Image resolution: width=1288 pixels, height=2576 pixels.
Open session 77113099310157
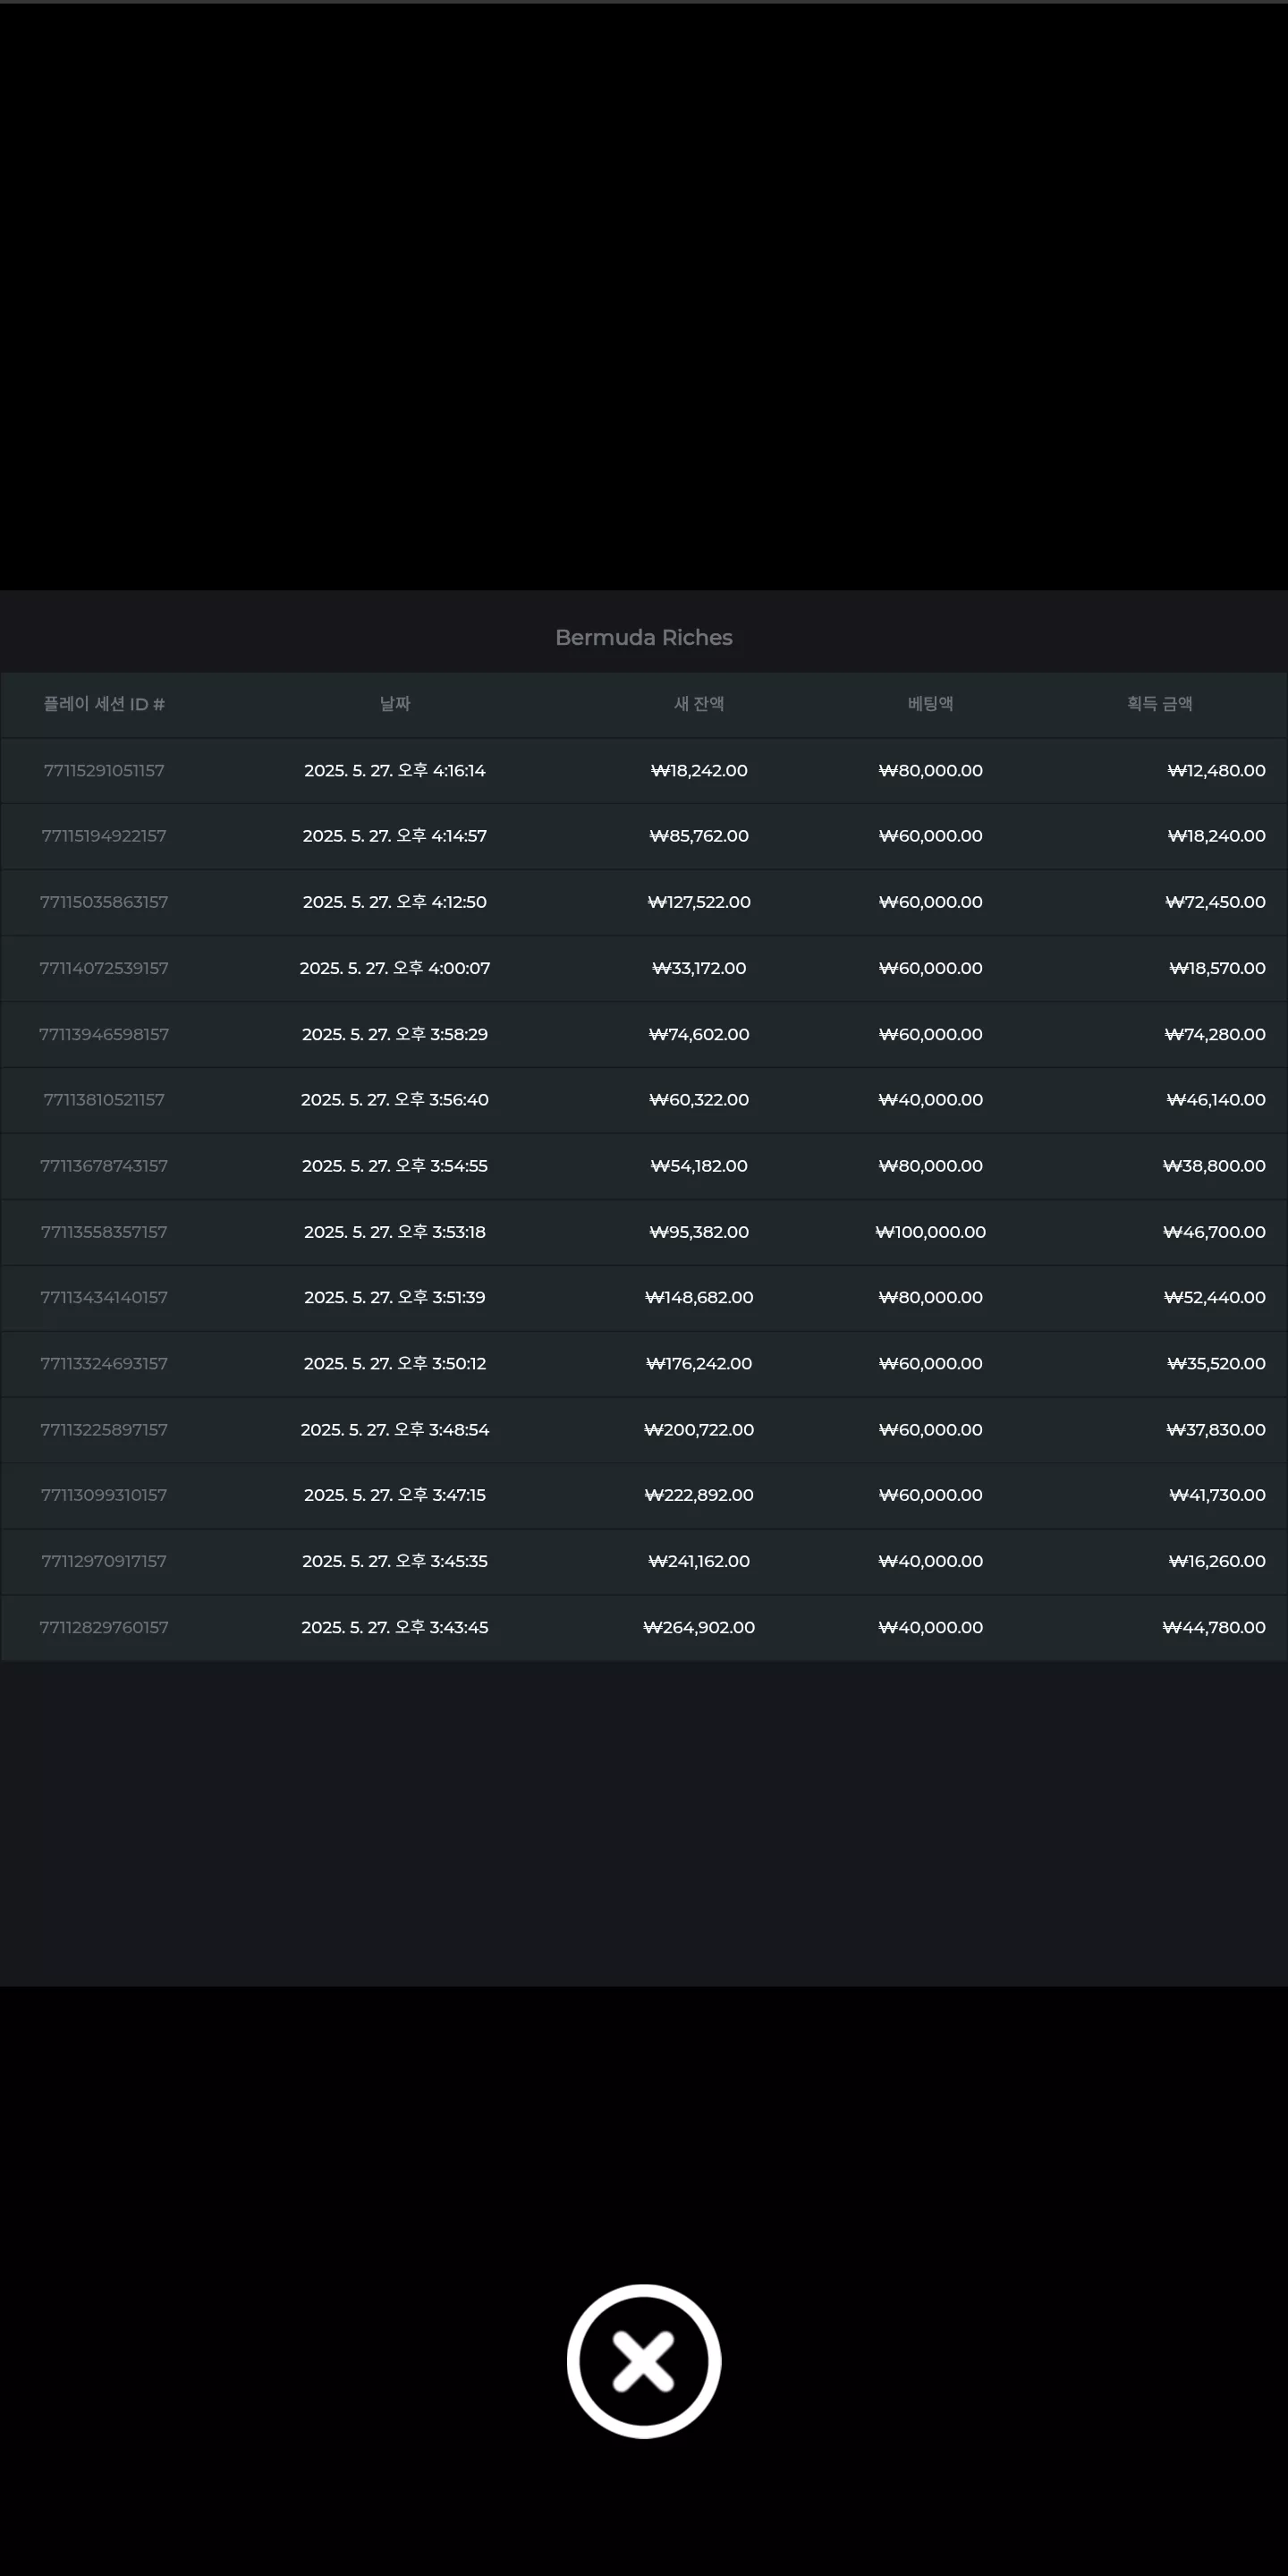point(104,1495)
